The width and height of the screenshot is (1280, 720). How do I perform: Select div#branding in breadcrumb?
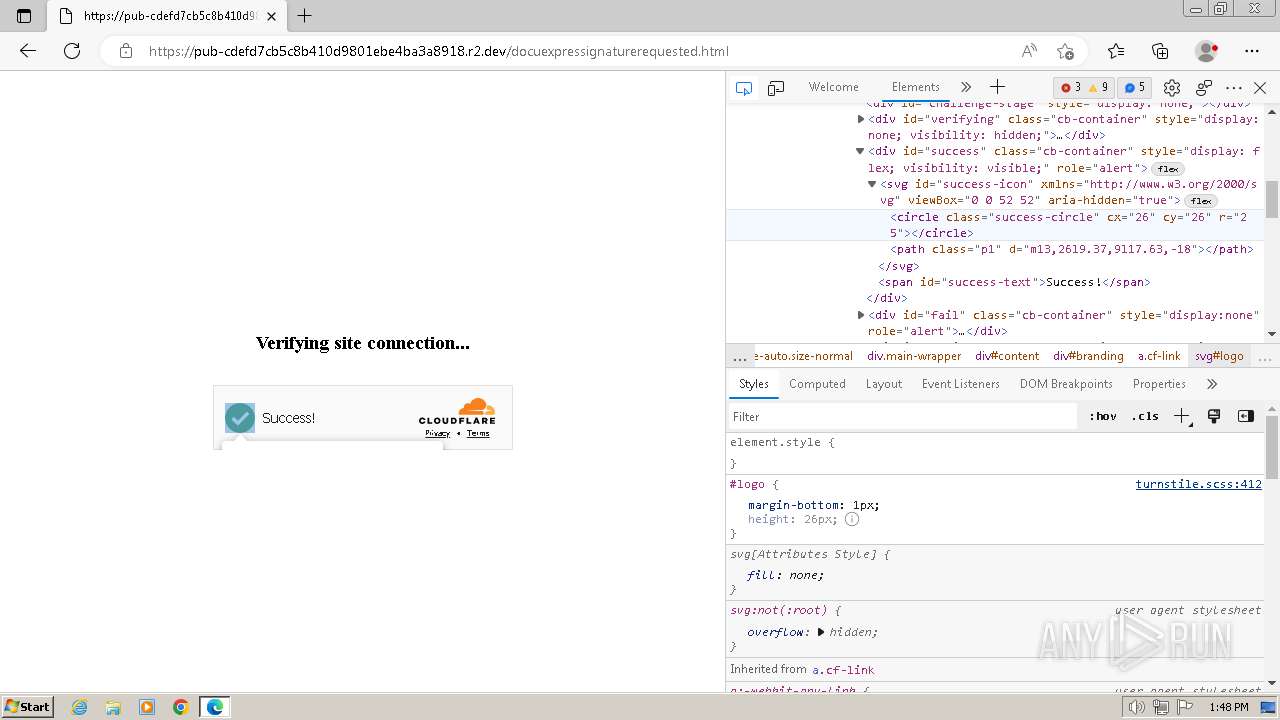1088,356
